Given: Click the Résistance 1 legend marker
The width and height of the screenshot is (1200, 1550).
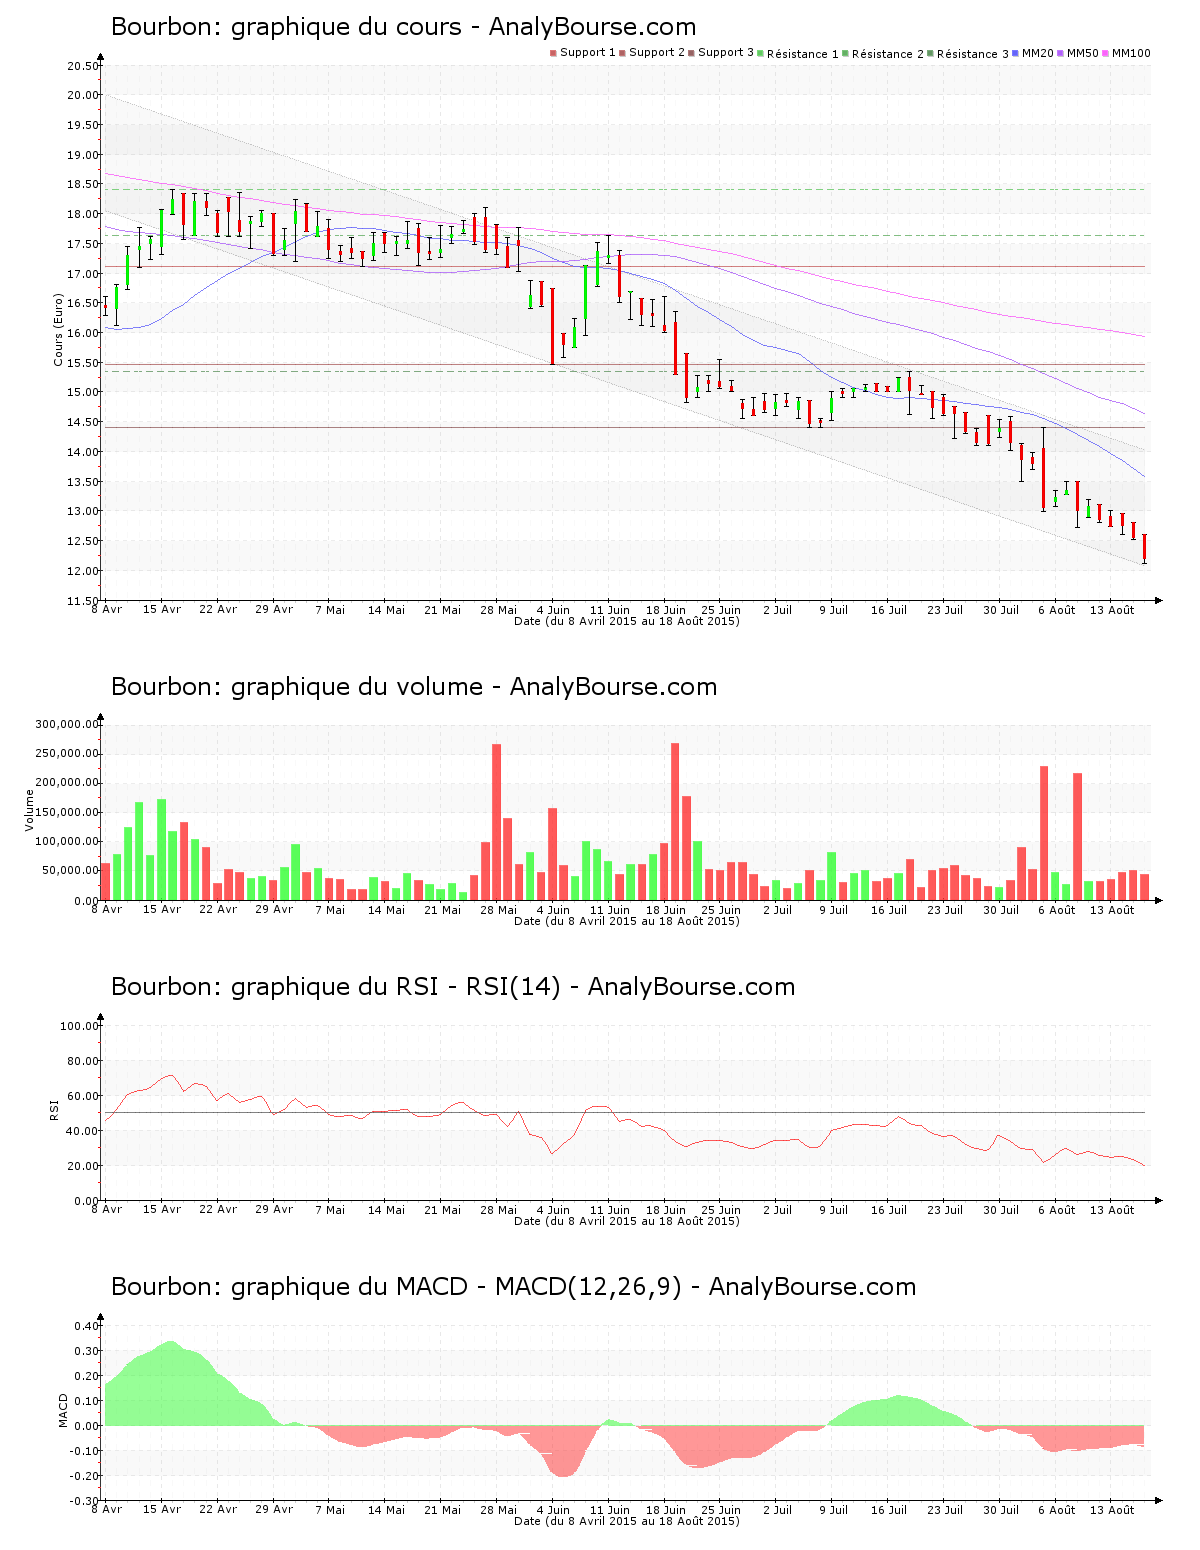Looking at the screenshot, I should pos(761,53).
